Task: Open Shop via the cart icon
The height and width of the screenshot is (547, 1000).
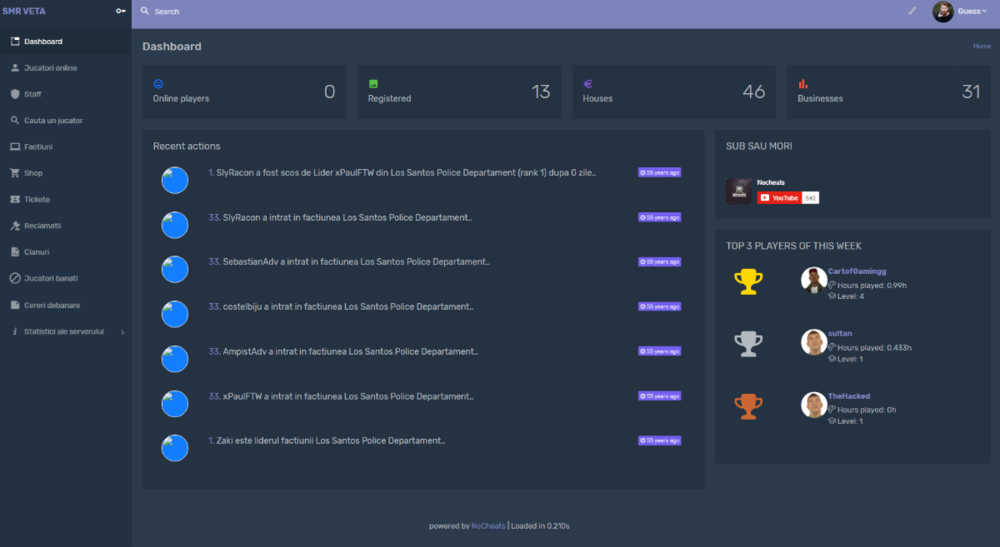Action: tap(15, 173)
